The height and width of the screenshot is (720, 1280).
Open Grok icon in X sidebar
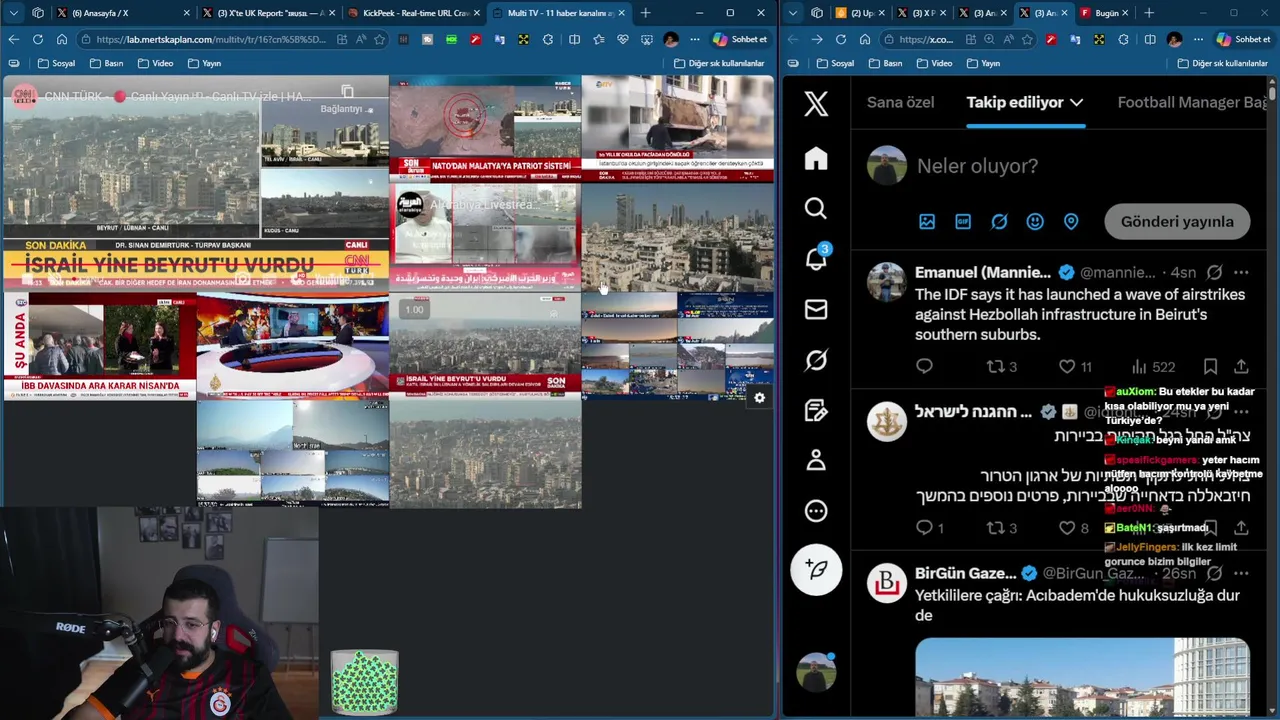[816, 359]
